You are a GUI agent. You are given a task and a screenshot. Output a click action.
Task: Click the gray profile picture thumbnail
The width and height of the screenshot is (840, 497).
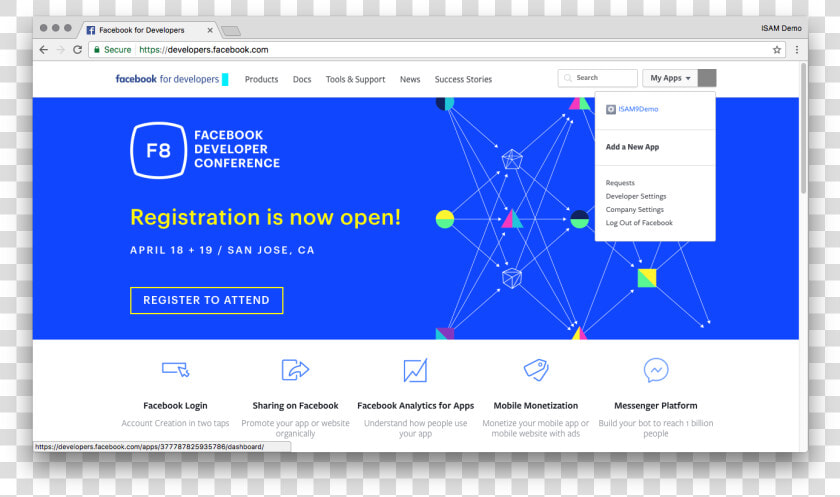click(x=707, y=78)
